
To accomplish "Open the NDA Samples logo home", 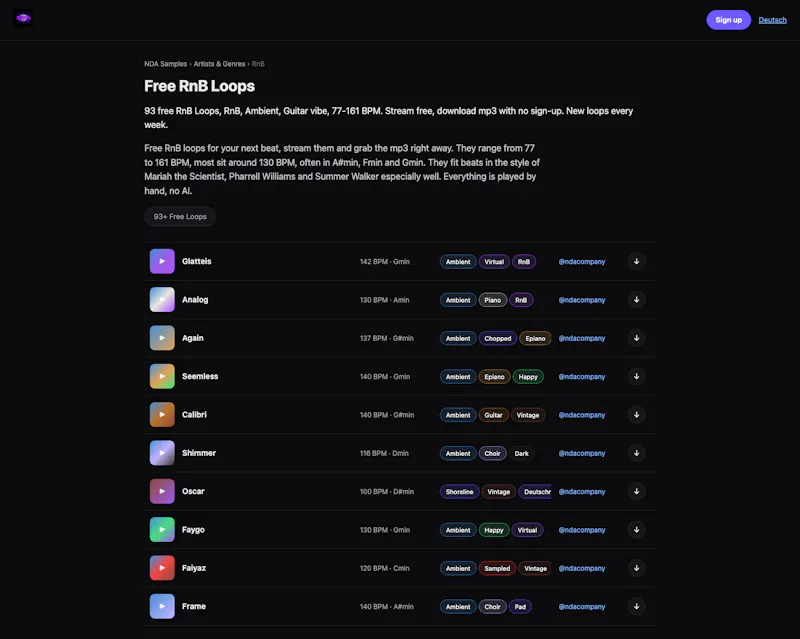I will [x=23, y=18].
